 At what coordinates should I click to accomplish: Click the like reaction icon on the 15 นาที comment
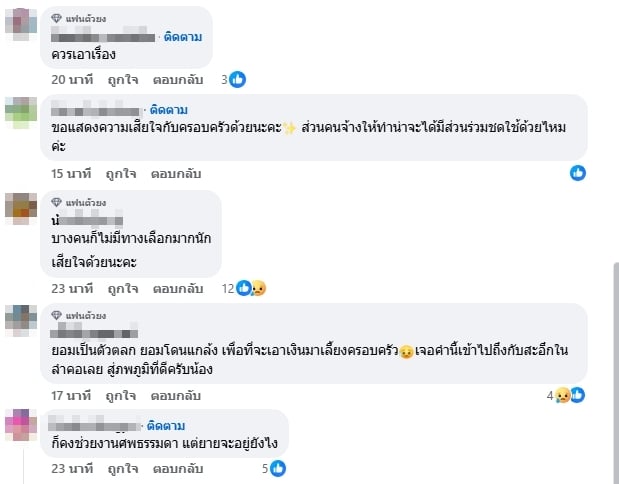[x=577, y=173]
